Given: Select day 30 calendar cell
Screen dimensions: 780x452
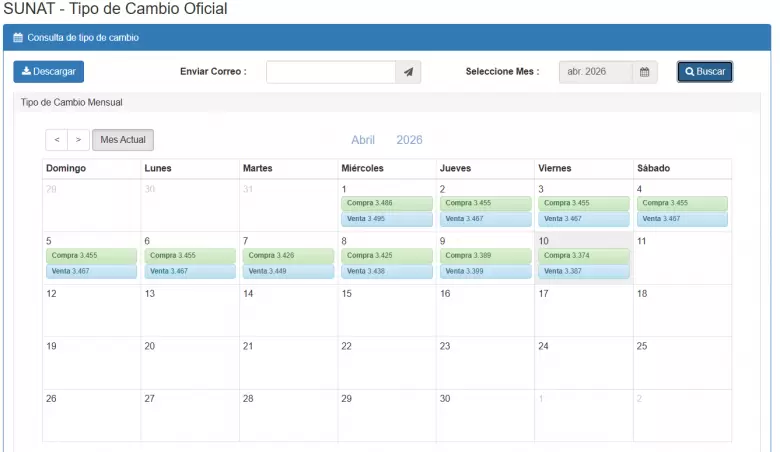Looking at the screenshot, I should coord(485,414).
